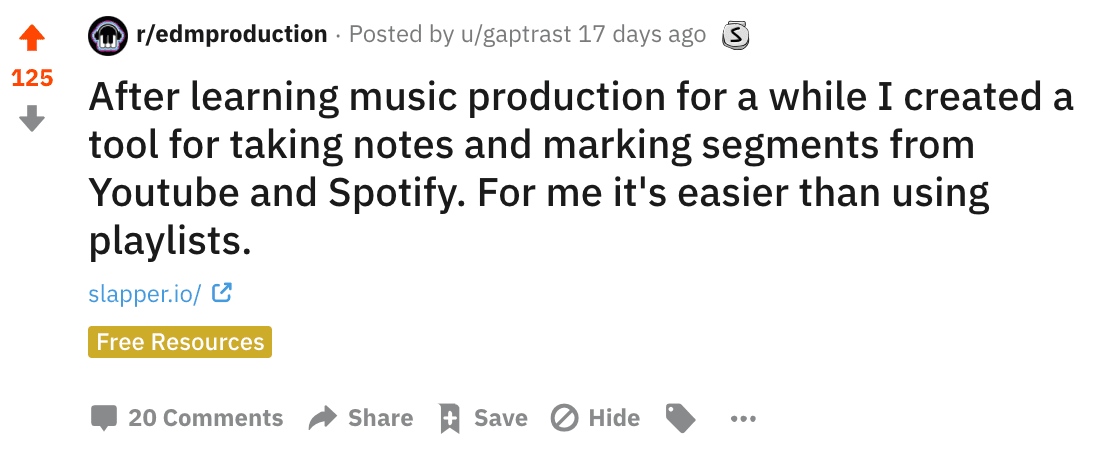
Task: Click the Hide circle-slash icon
Action: coord(565,418)
